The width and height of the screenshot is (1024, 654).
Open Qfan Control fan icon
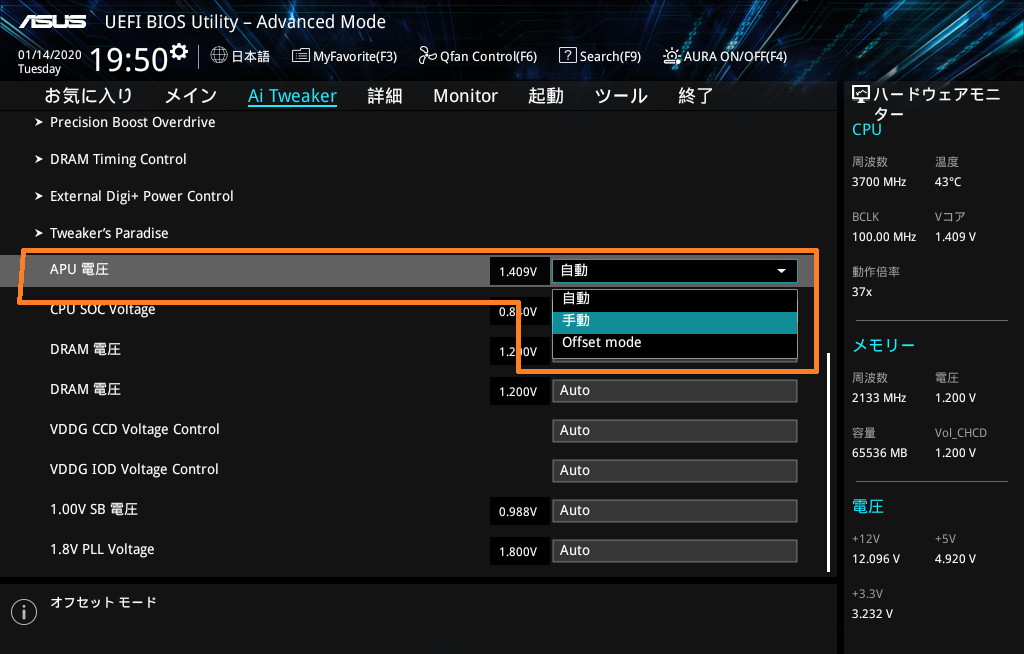[427, 56]
